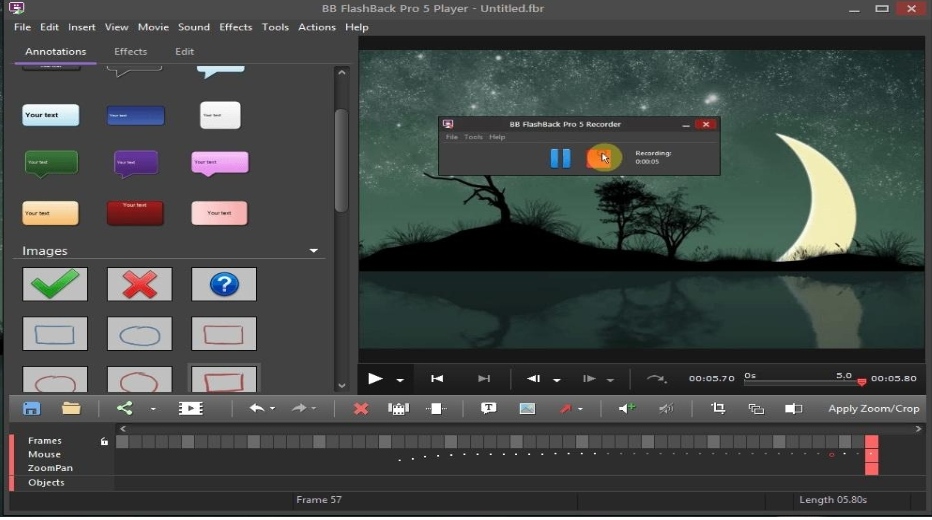
Task: Open the Undo history dropdown arrow
Action: (272, 409)
